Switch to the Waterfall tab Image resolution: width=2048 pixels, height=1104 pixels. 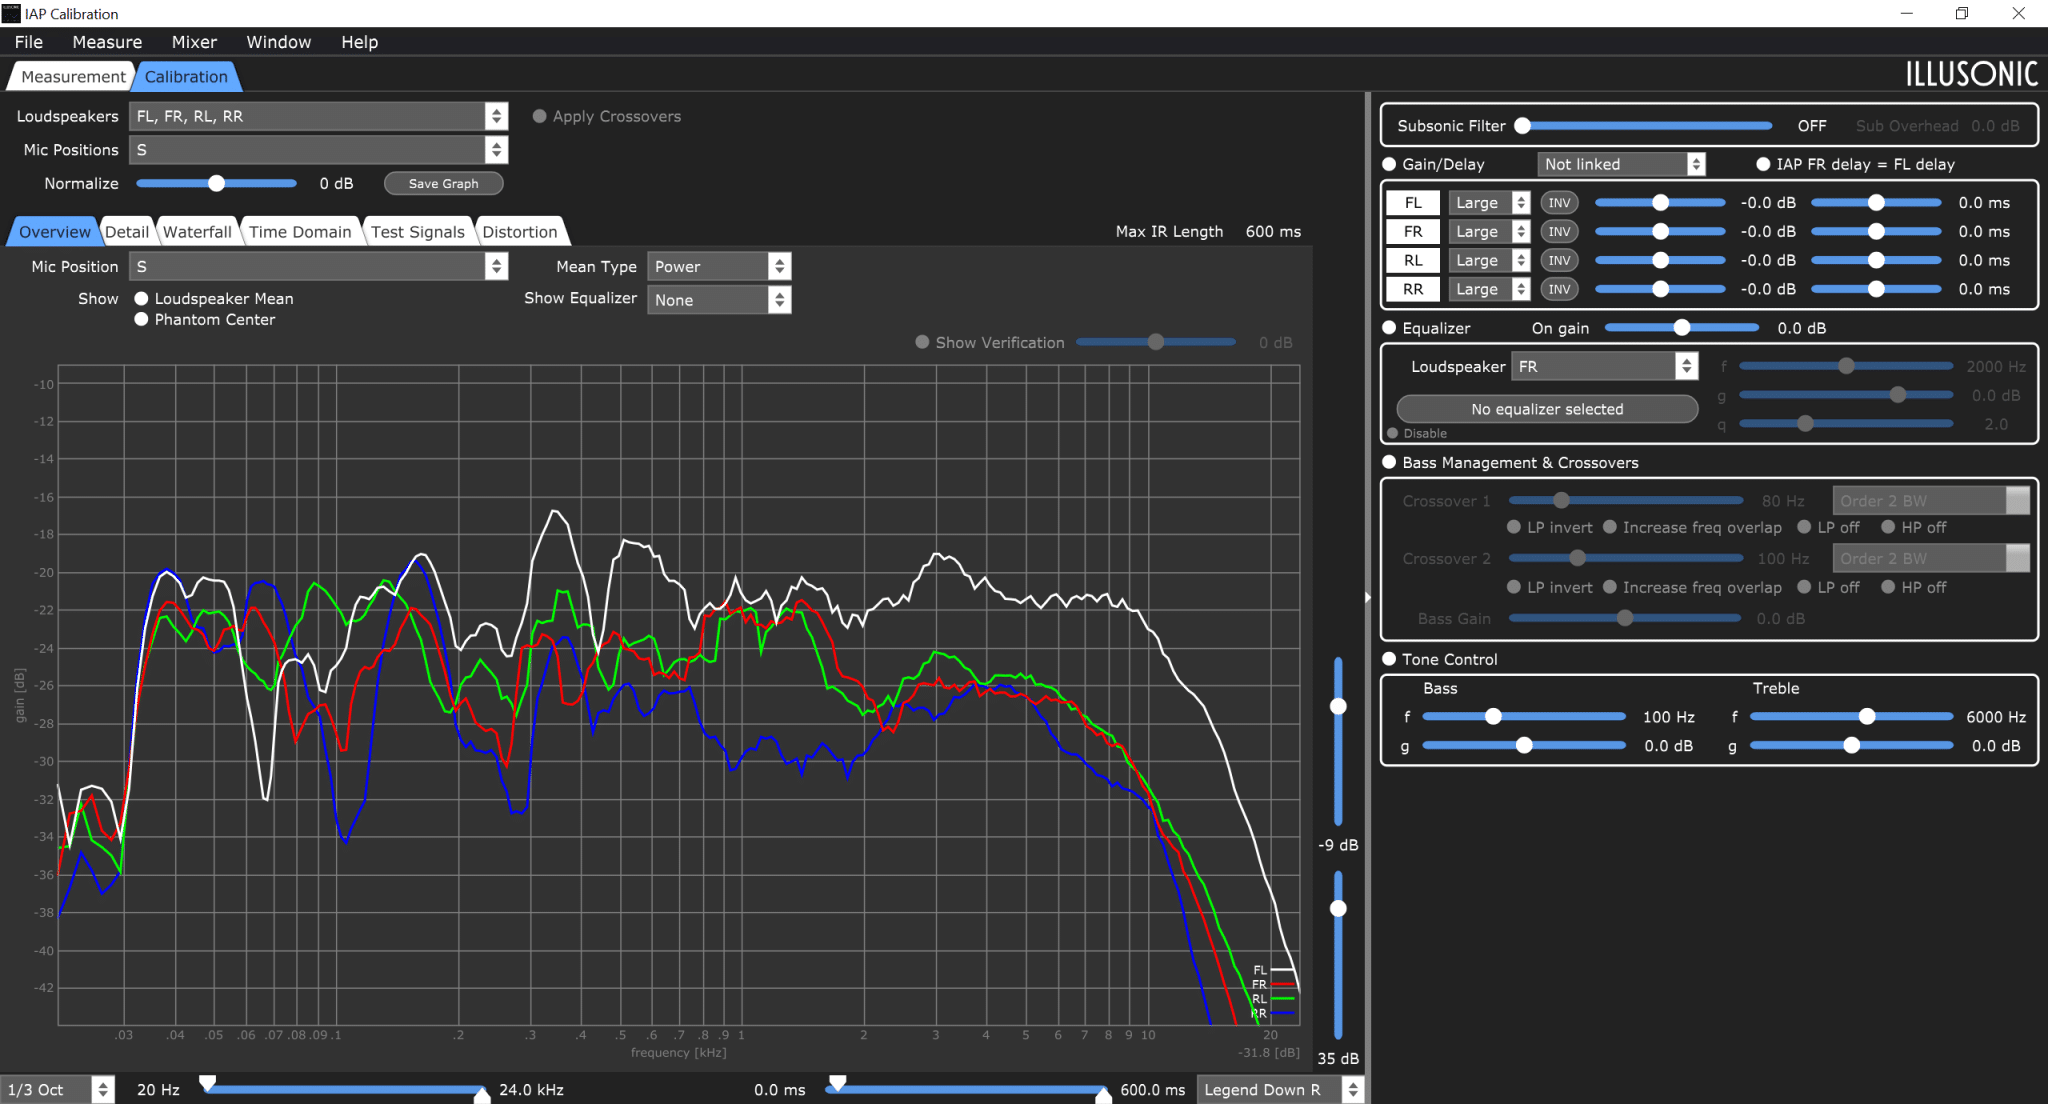(197, 232)
